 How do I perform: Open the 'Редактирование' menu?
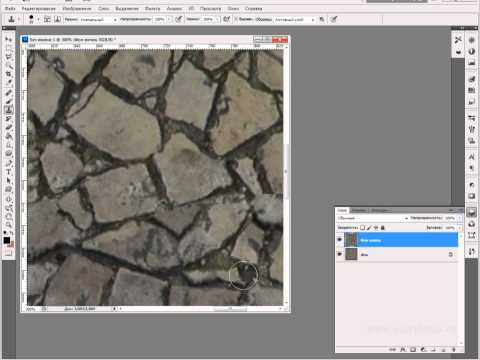(38, 8)
